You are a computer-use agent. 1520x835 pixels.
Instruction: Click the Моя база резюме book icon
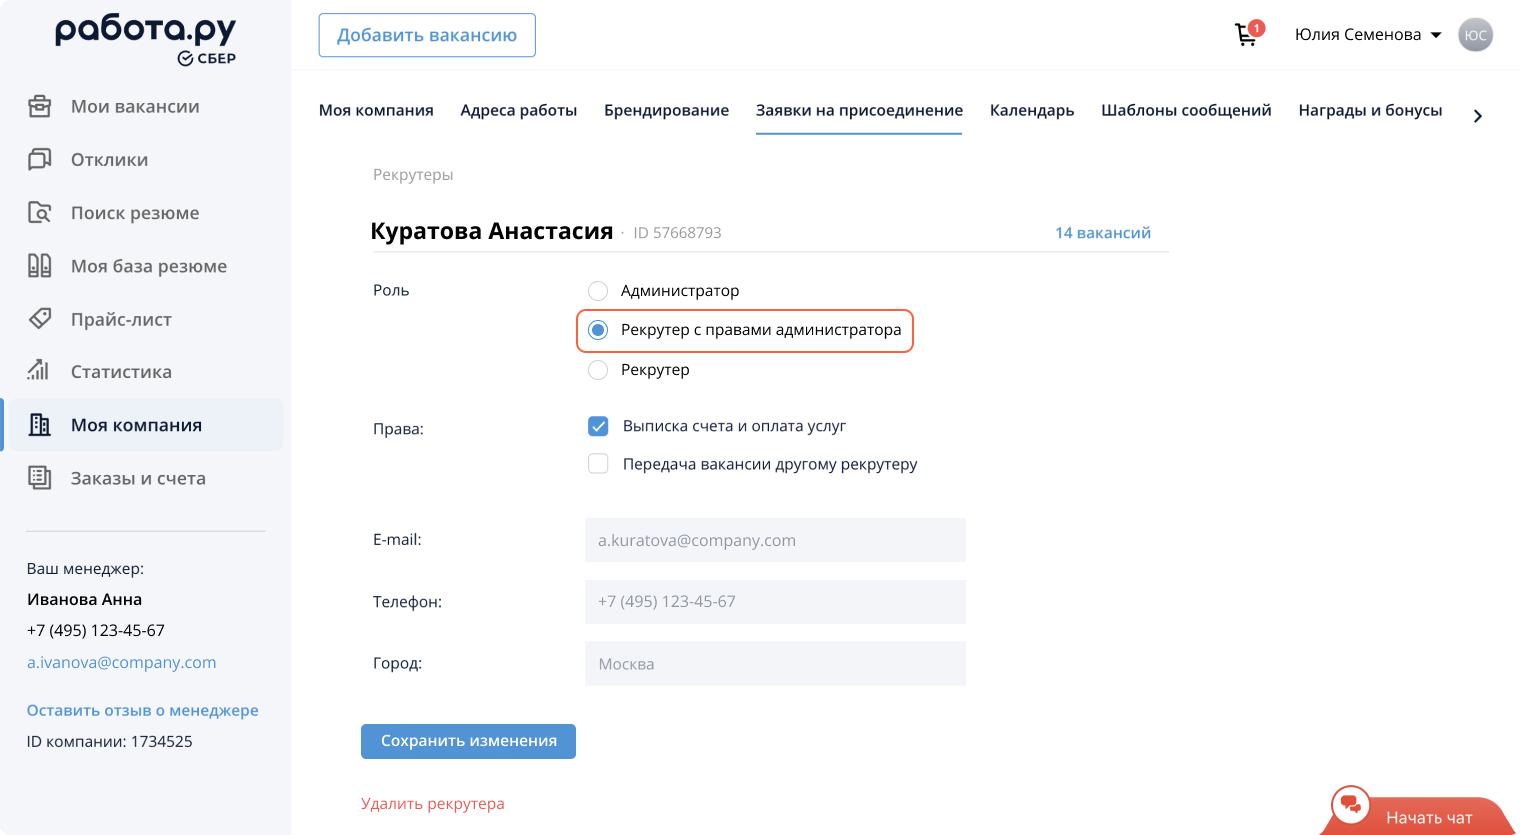(x=39, y=265)
